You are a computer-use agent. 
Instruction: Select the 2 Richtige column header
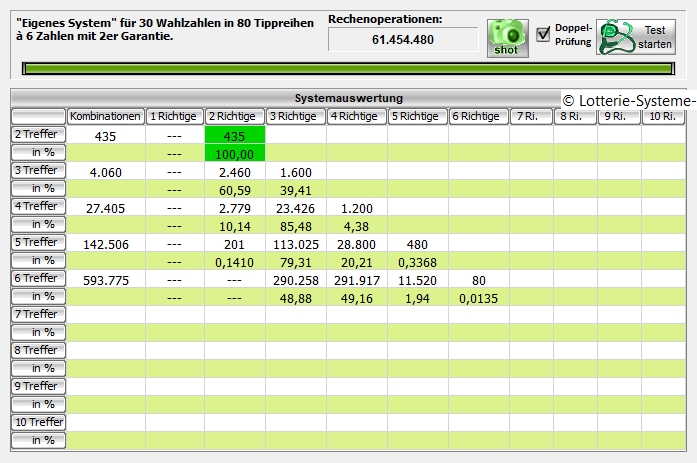click(x=234, y=116)
